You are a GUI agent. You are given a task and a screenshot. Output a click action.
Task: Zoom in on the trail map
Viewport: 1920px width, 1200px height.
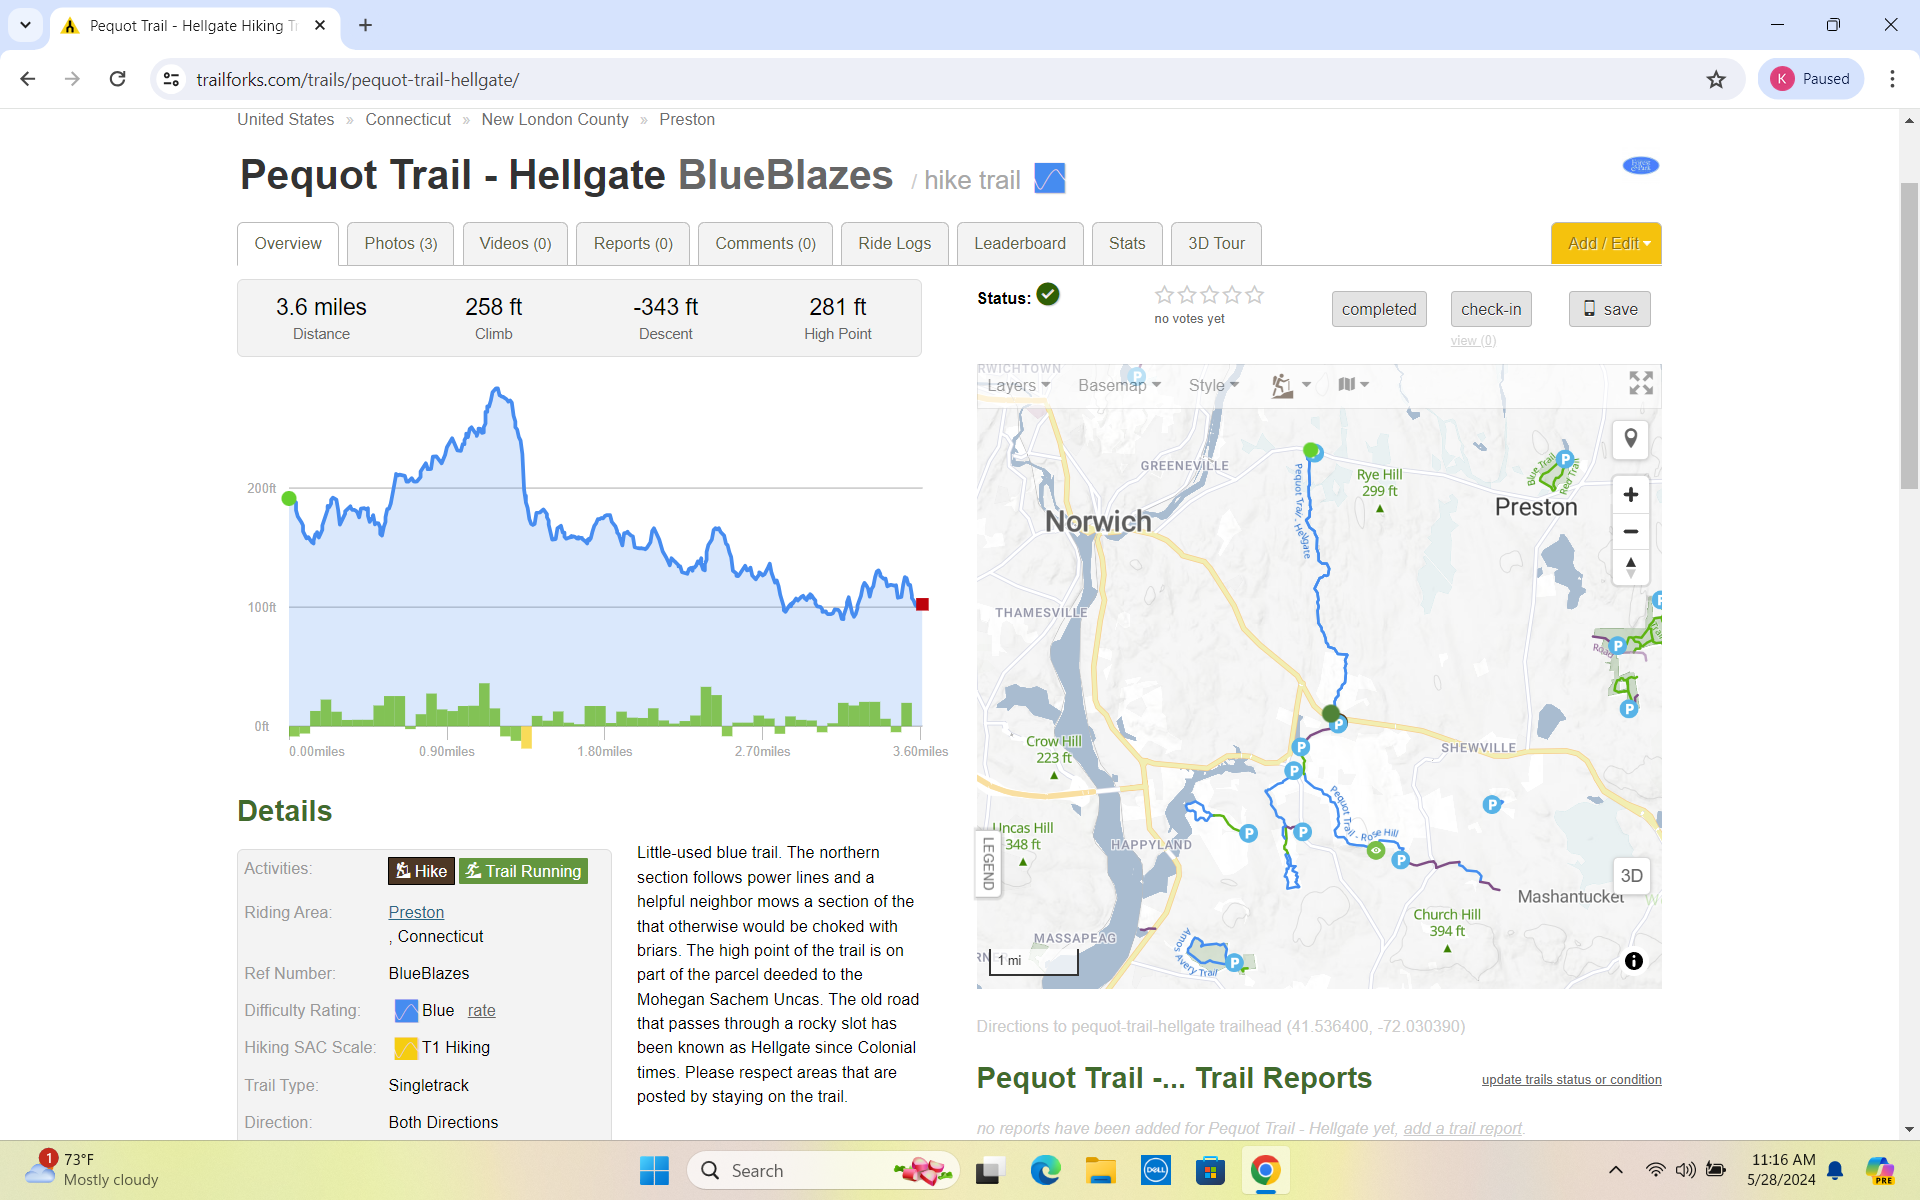[x=1630, y=495]
